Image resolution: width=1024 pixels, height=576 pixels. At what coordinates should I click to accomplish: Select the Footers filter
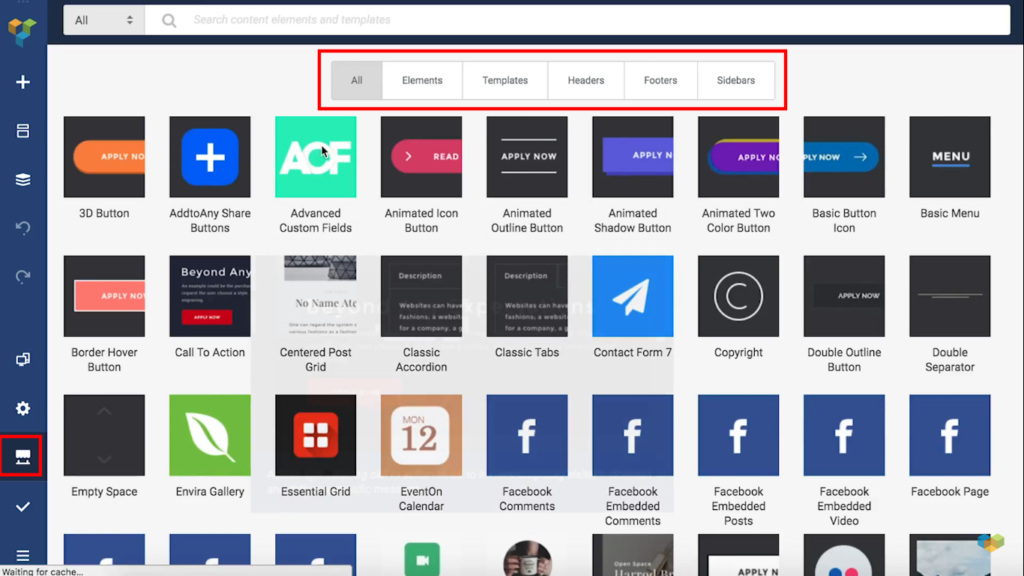click(x=661, y=80)
